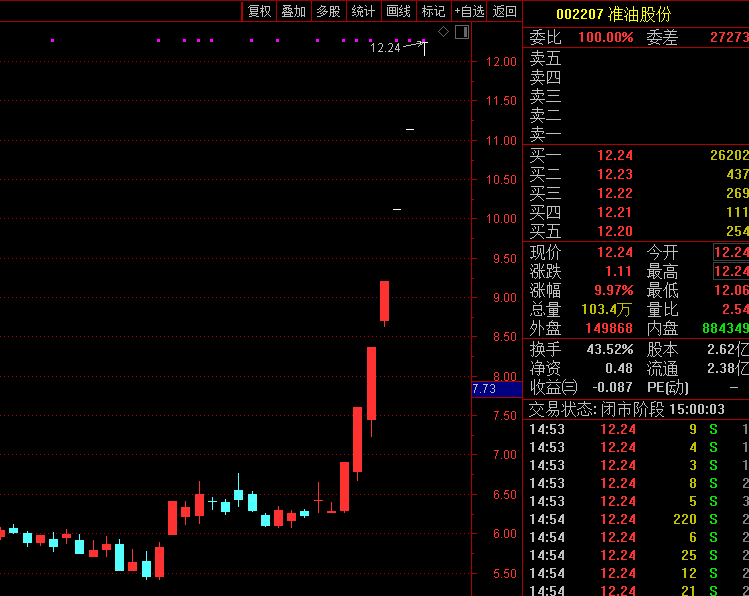Click the 标记 mark button
This screenshot has height=596, width=749.
tap(433, 11)
